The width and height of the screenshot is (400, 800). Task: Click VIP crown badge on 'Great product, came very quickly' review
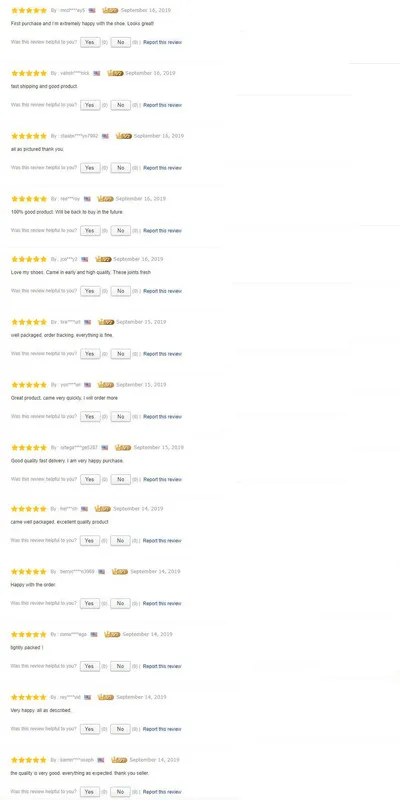106,385
